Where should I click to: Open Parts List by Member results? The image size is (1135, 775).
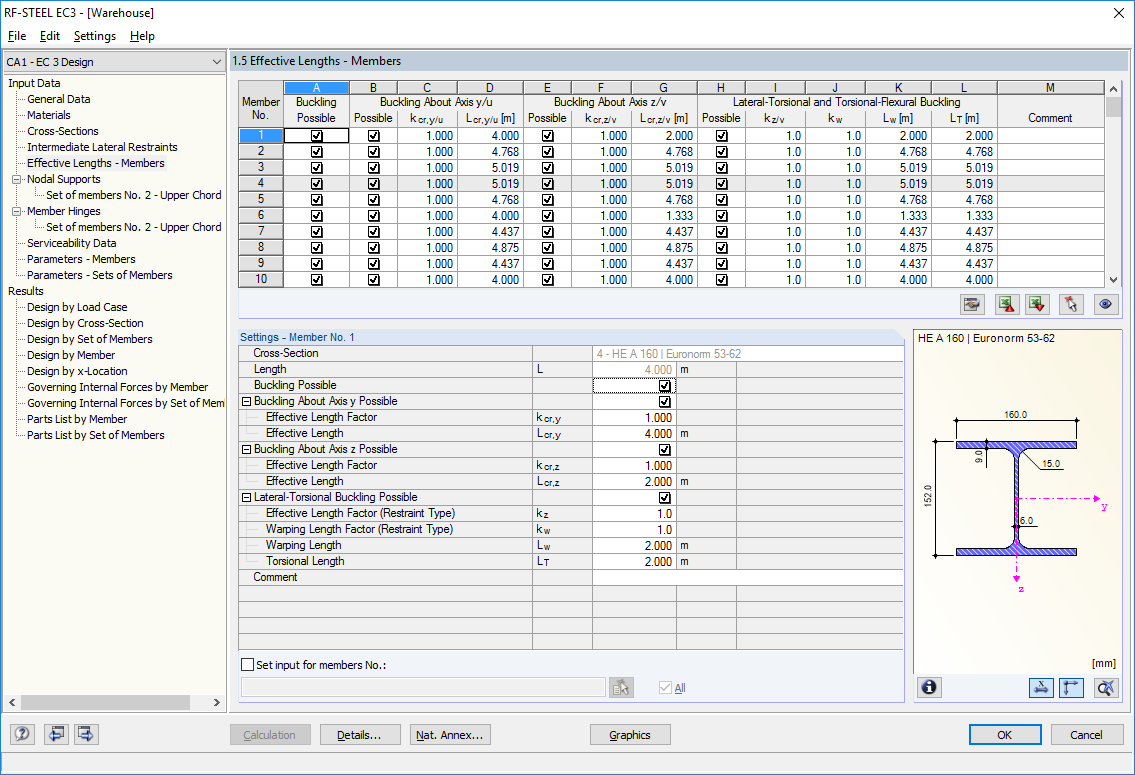[x=77, y=419]
